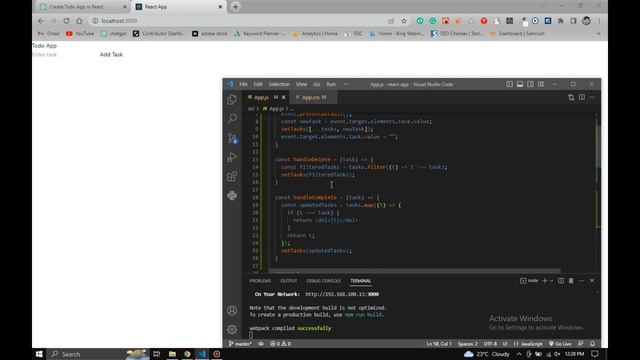This screenshot has width=640, height=360.
Task: Click the master branch status bar item
Action: point(240,344)
